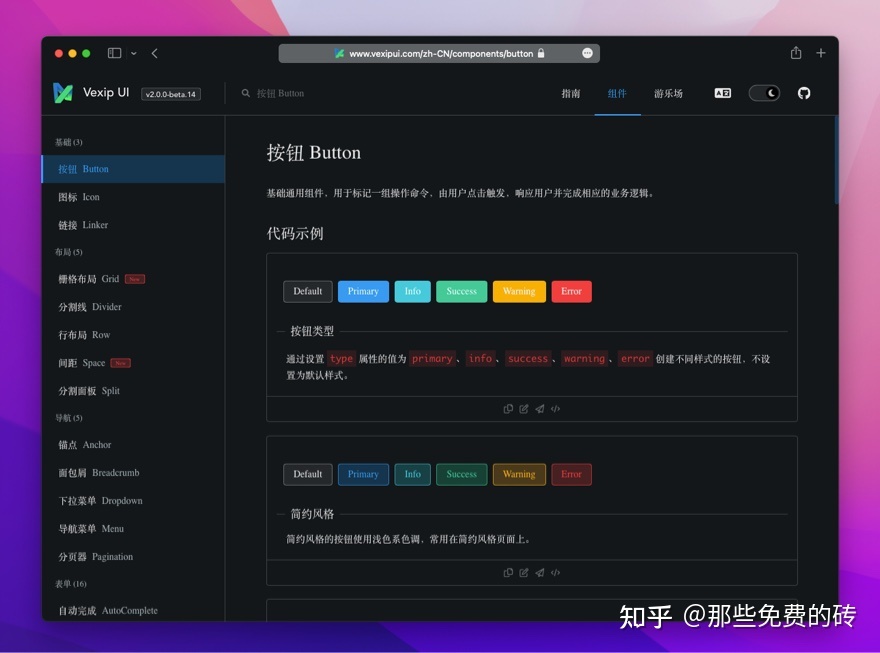Click the simple-style Info button

412,475
